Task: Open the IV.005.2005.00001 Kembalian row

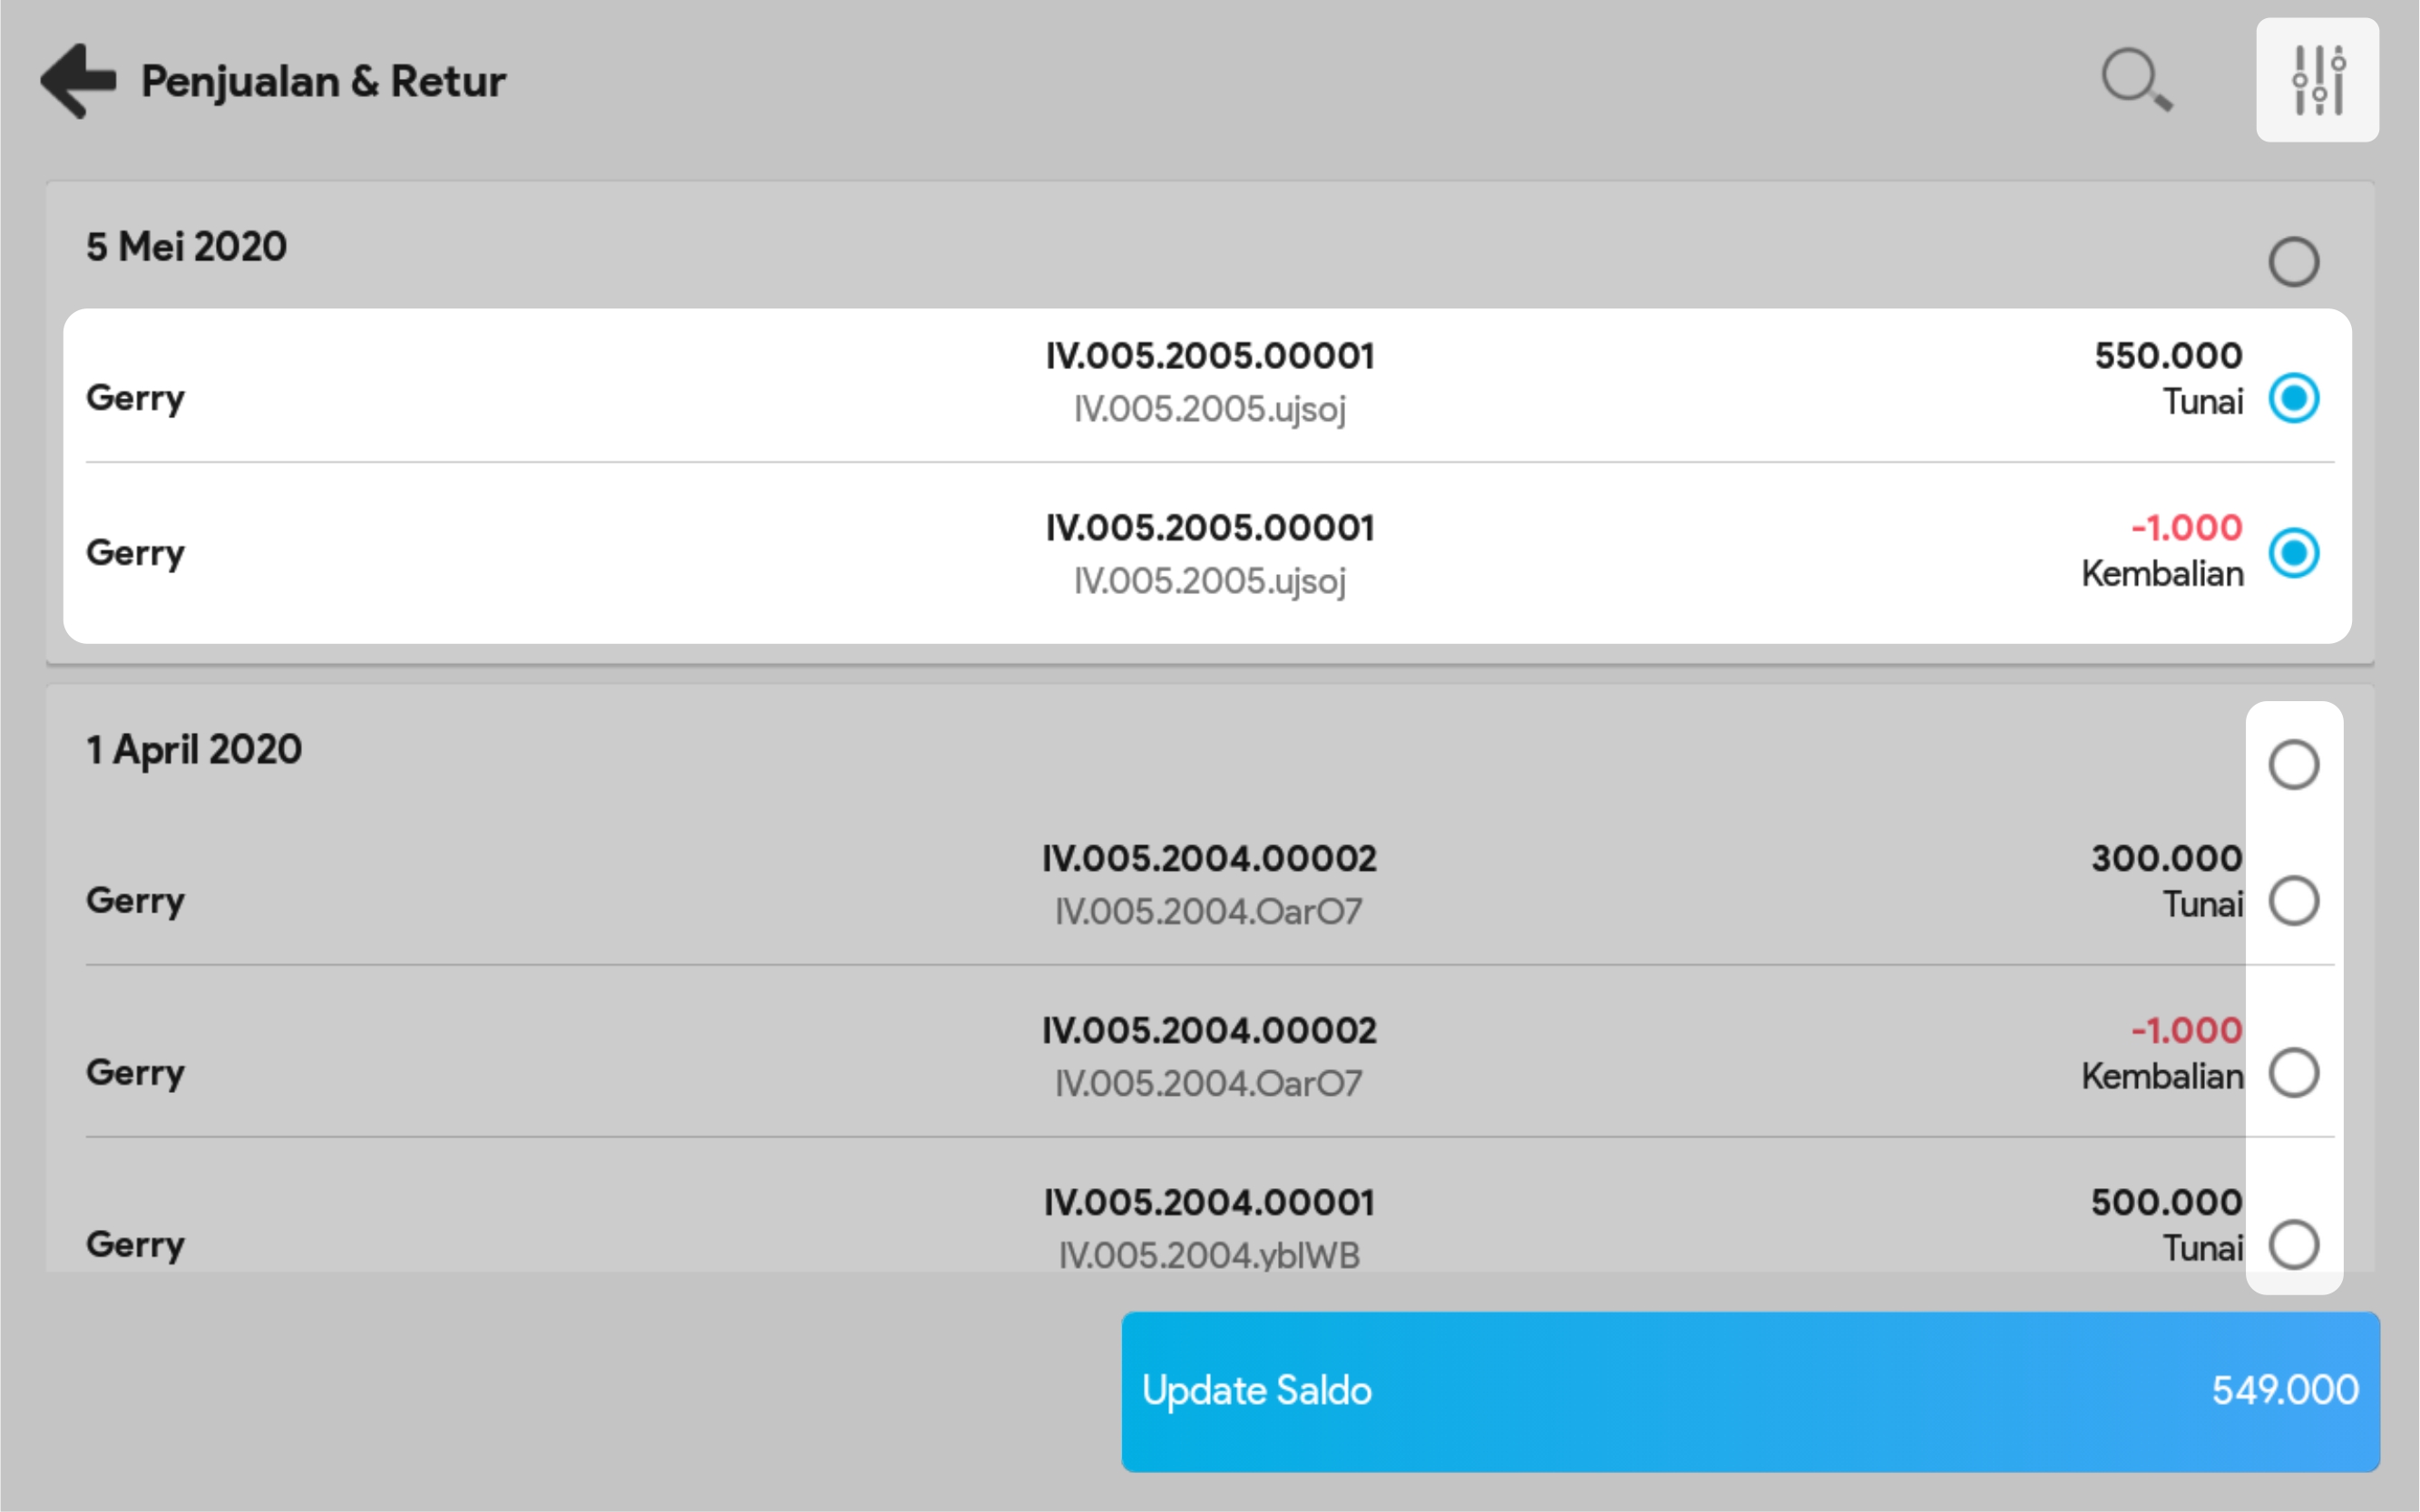Action: 1209,554
